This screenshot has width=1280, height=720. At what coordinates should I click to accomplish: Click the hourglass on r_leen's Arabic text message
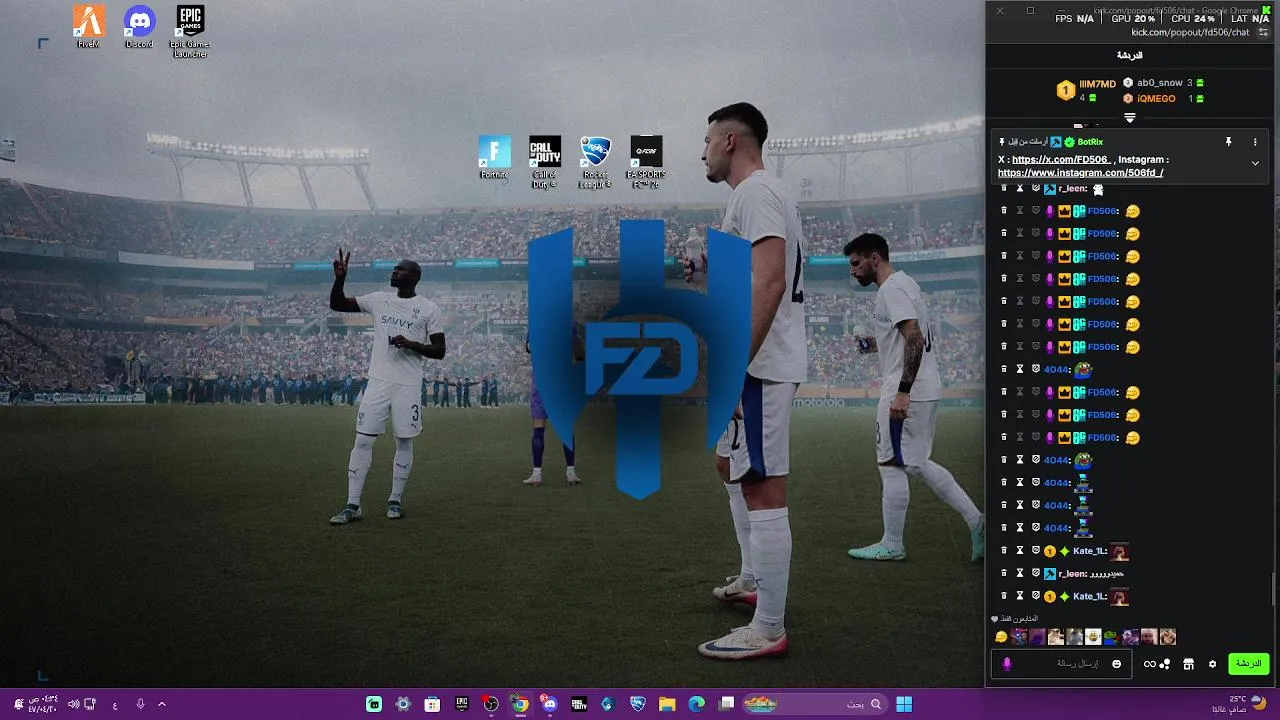[x=1020, y=573]
